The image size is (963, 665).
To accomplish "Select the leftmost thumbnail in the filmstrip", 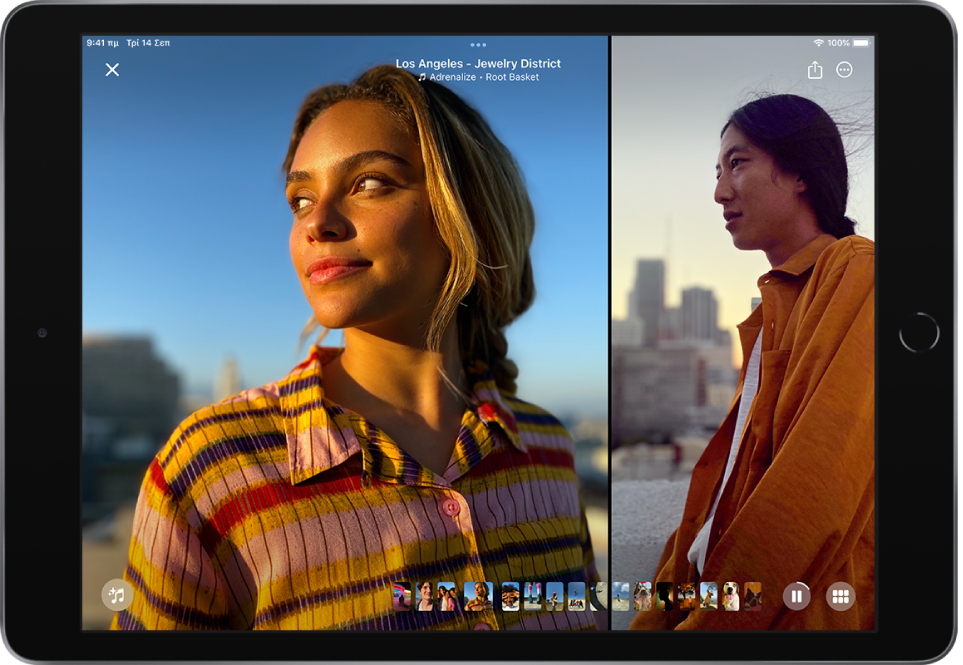I will coord(402,597).
